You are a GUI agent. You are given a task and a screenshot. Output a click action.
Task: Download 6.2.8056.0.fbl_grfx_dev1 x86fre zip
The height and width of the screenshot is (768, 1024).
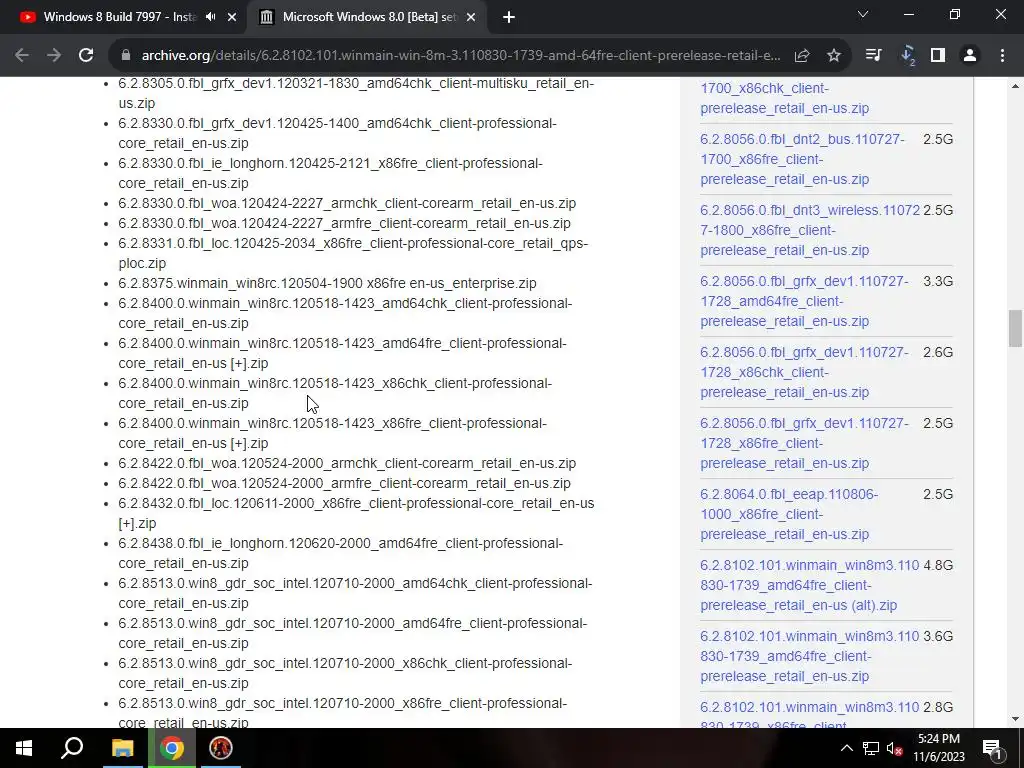pos(804,443)
